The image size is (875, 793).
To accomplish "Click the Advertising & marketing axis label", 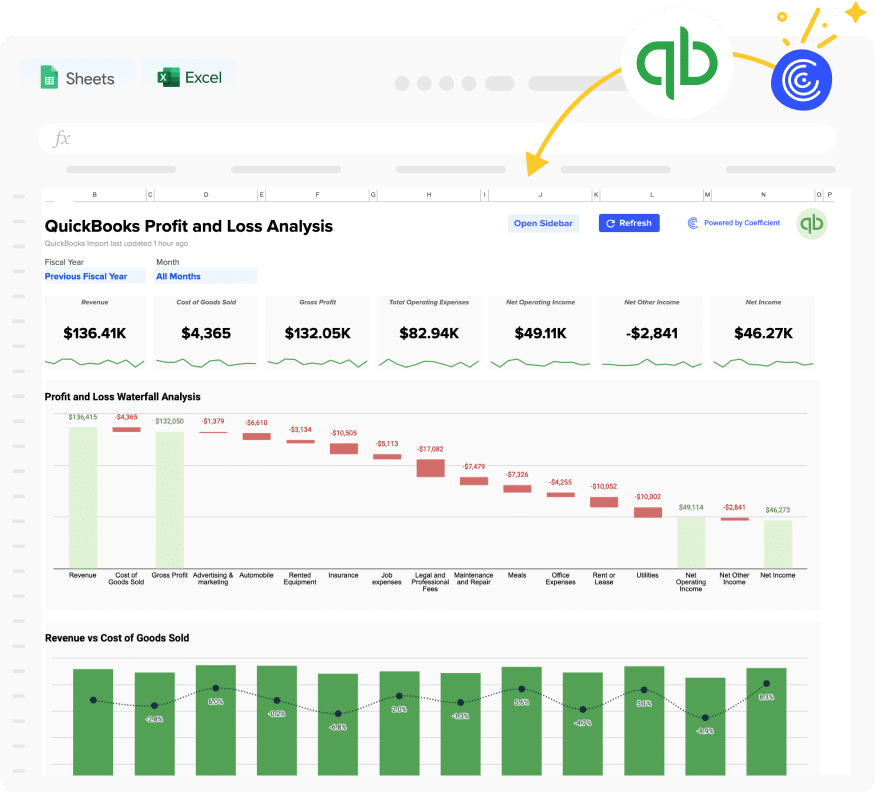I will pos(213,579).
